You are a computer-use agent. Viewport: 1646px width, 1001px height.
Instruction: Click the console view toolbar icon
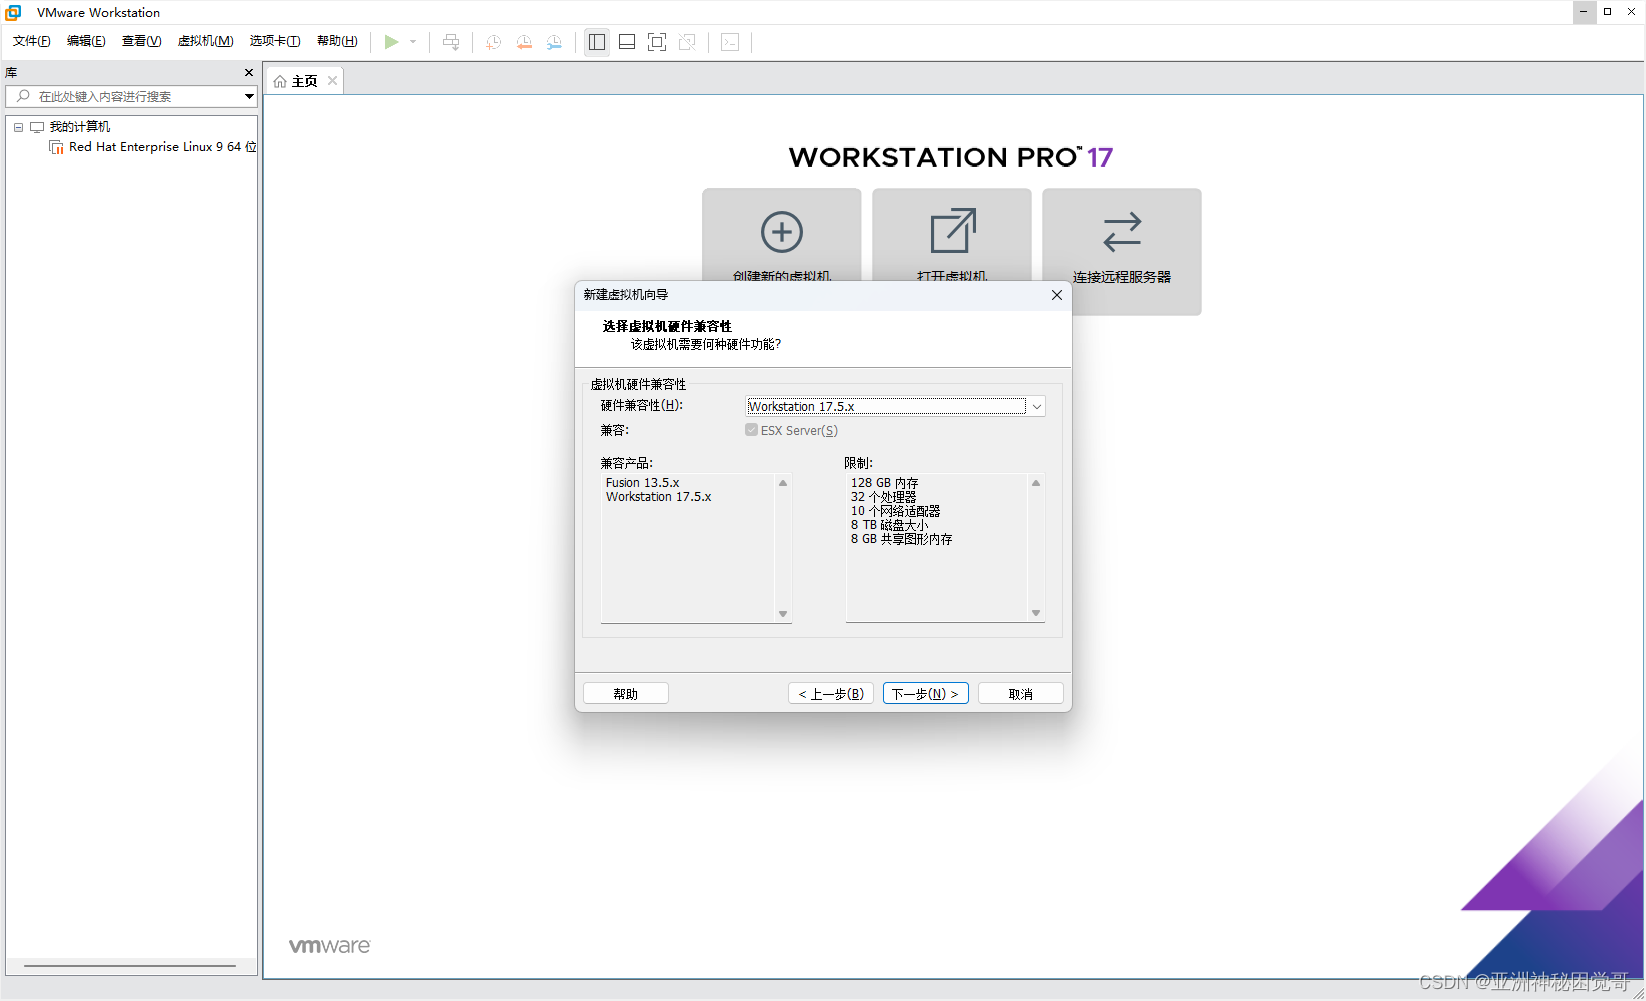point(730,42)
